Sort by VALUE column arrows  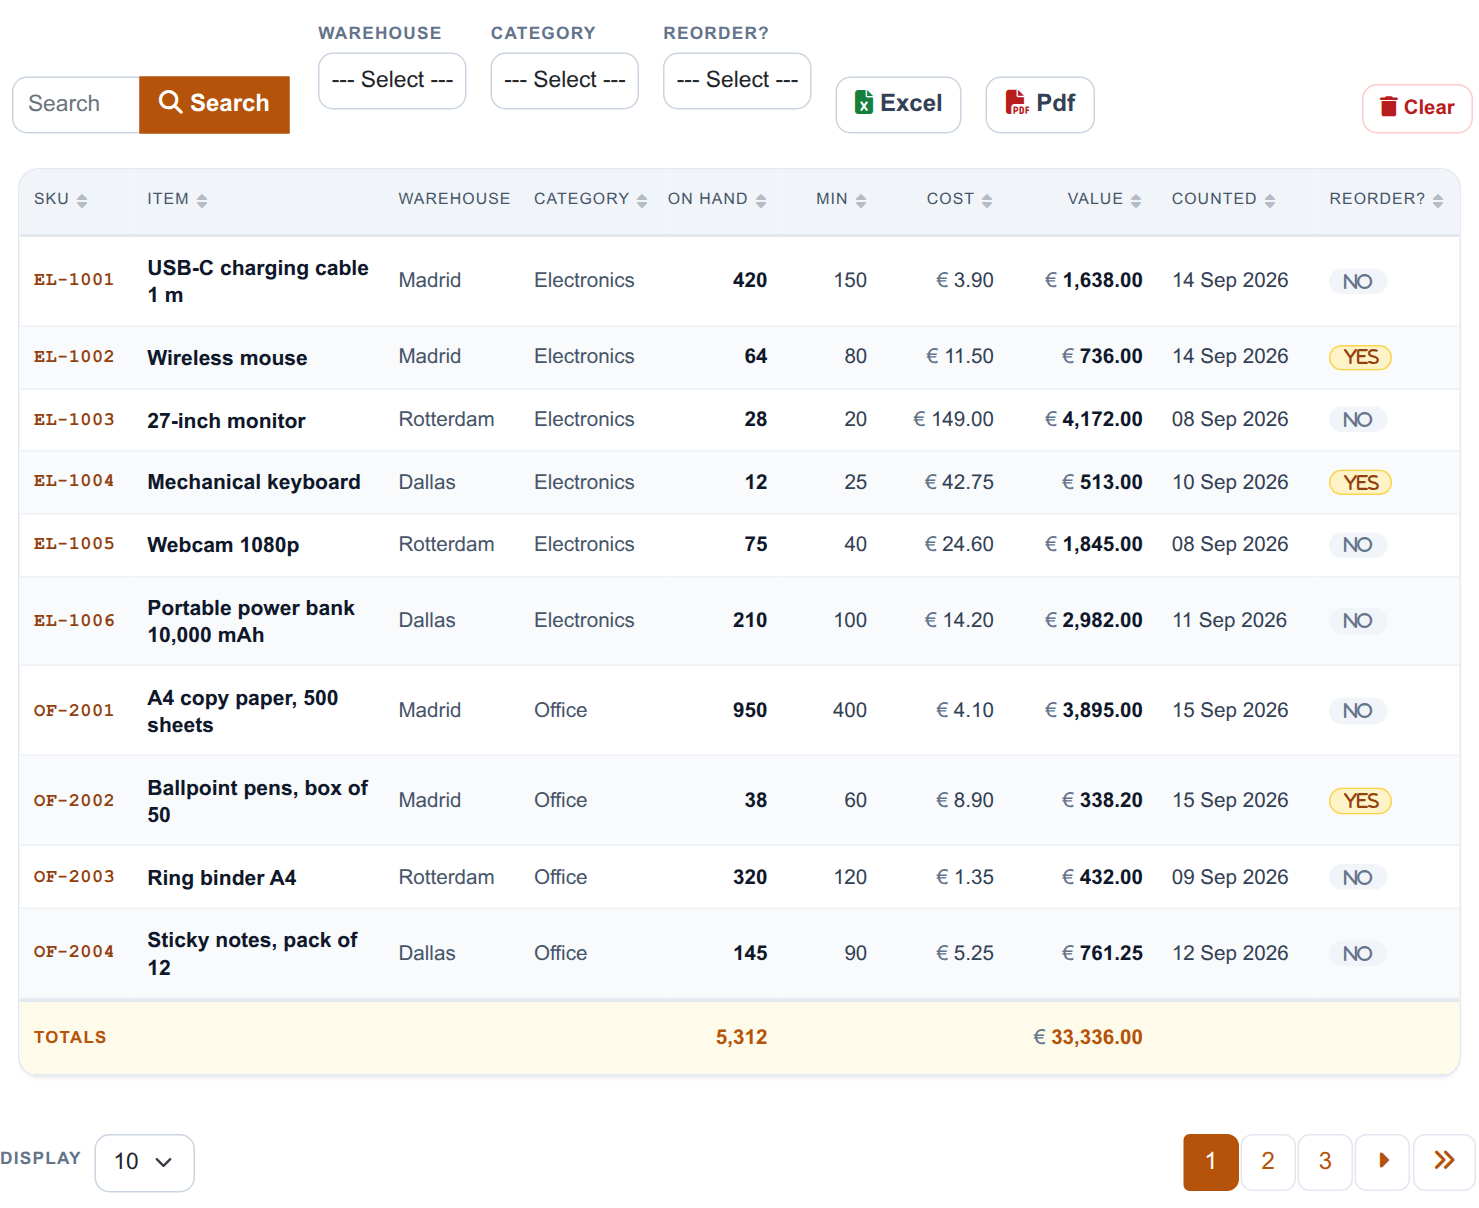click(1136, 200)
